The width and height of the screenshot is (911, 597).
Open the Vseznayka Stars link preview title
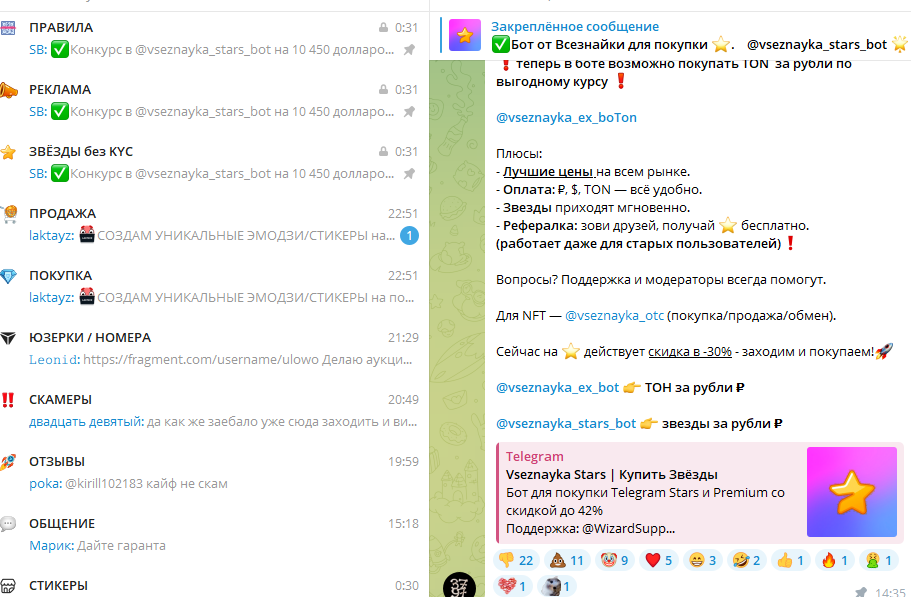(x=612, y=475)
